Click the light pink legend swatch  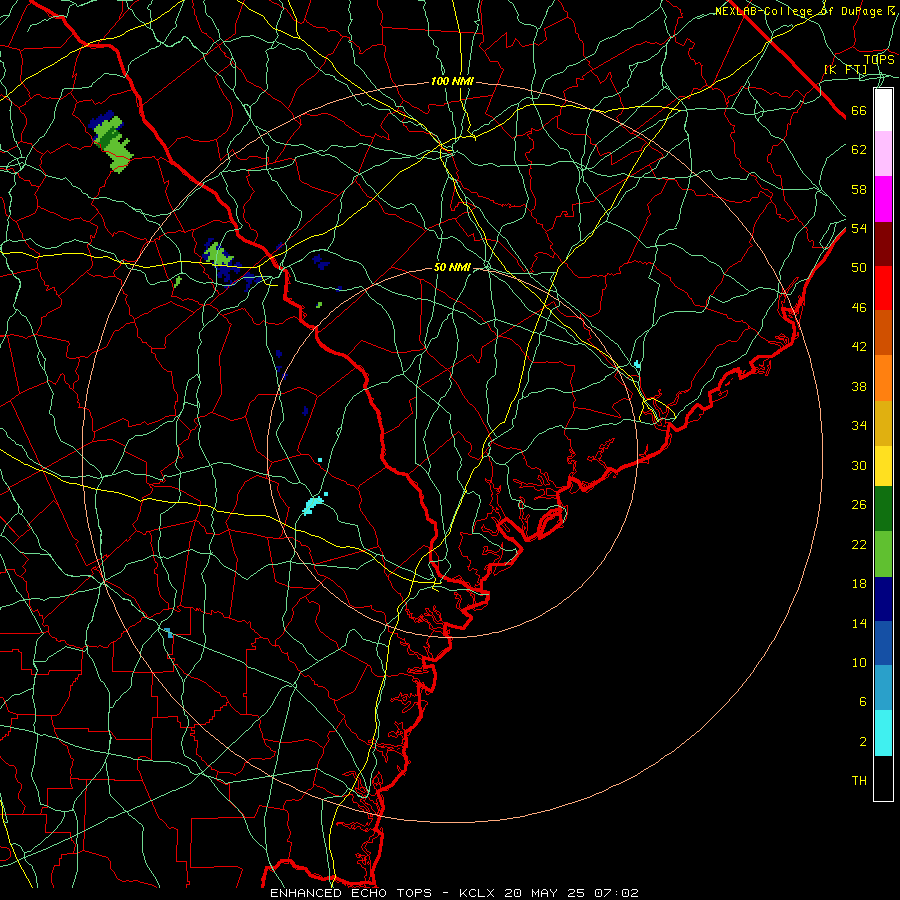pos(883,154)
